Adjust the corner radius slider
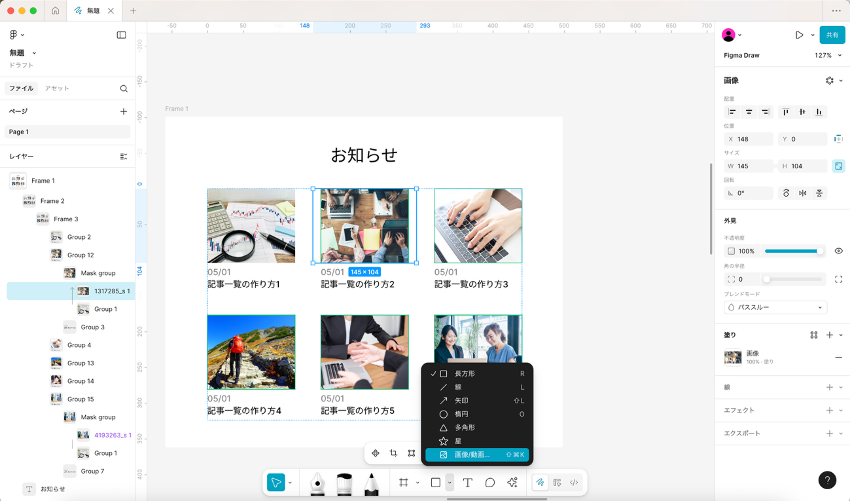This screenshot has height=502, width=850. tap(794, 279)
